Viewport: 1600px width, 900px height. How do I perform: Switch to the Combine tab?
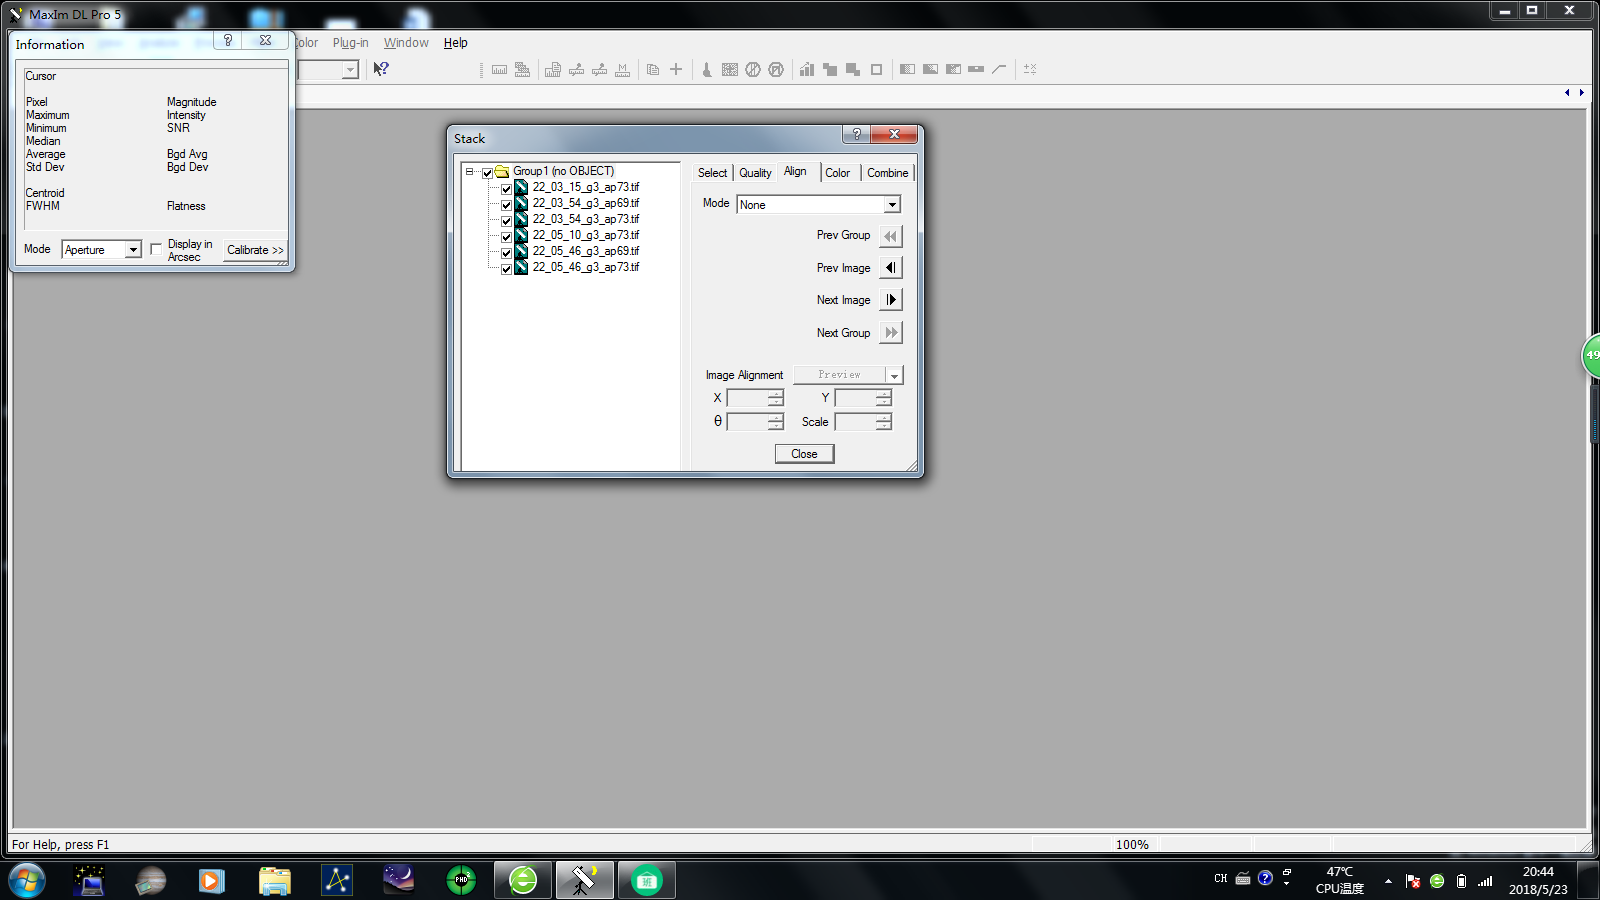pos(888,173)
